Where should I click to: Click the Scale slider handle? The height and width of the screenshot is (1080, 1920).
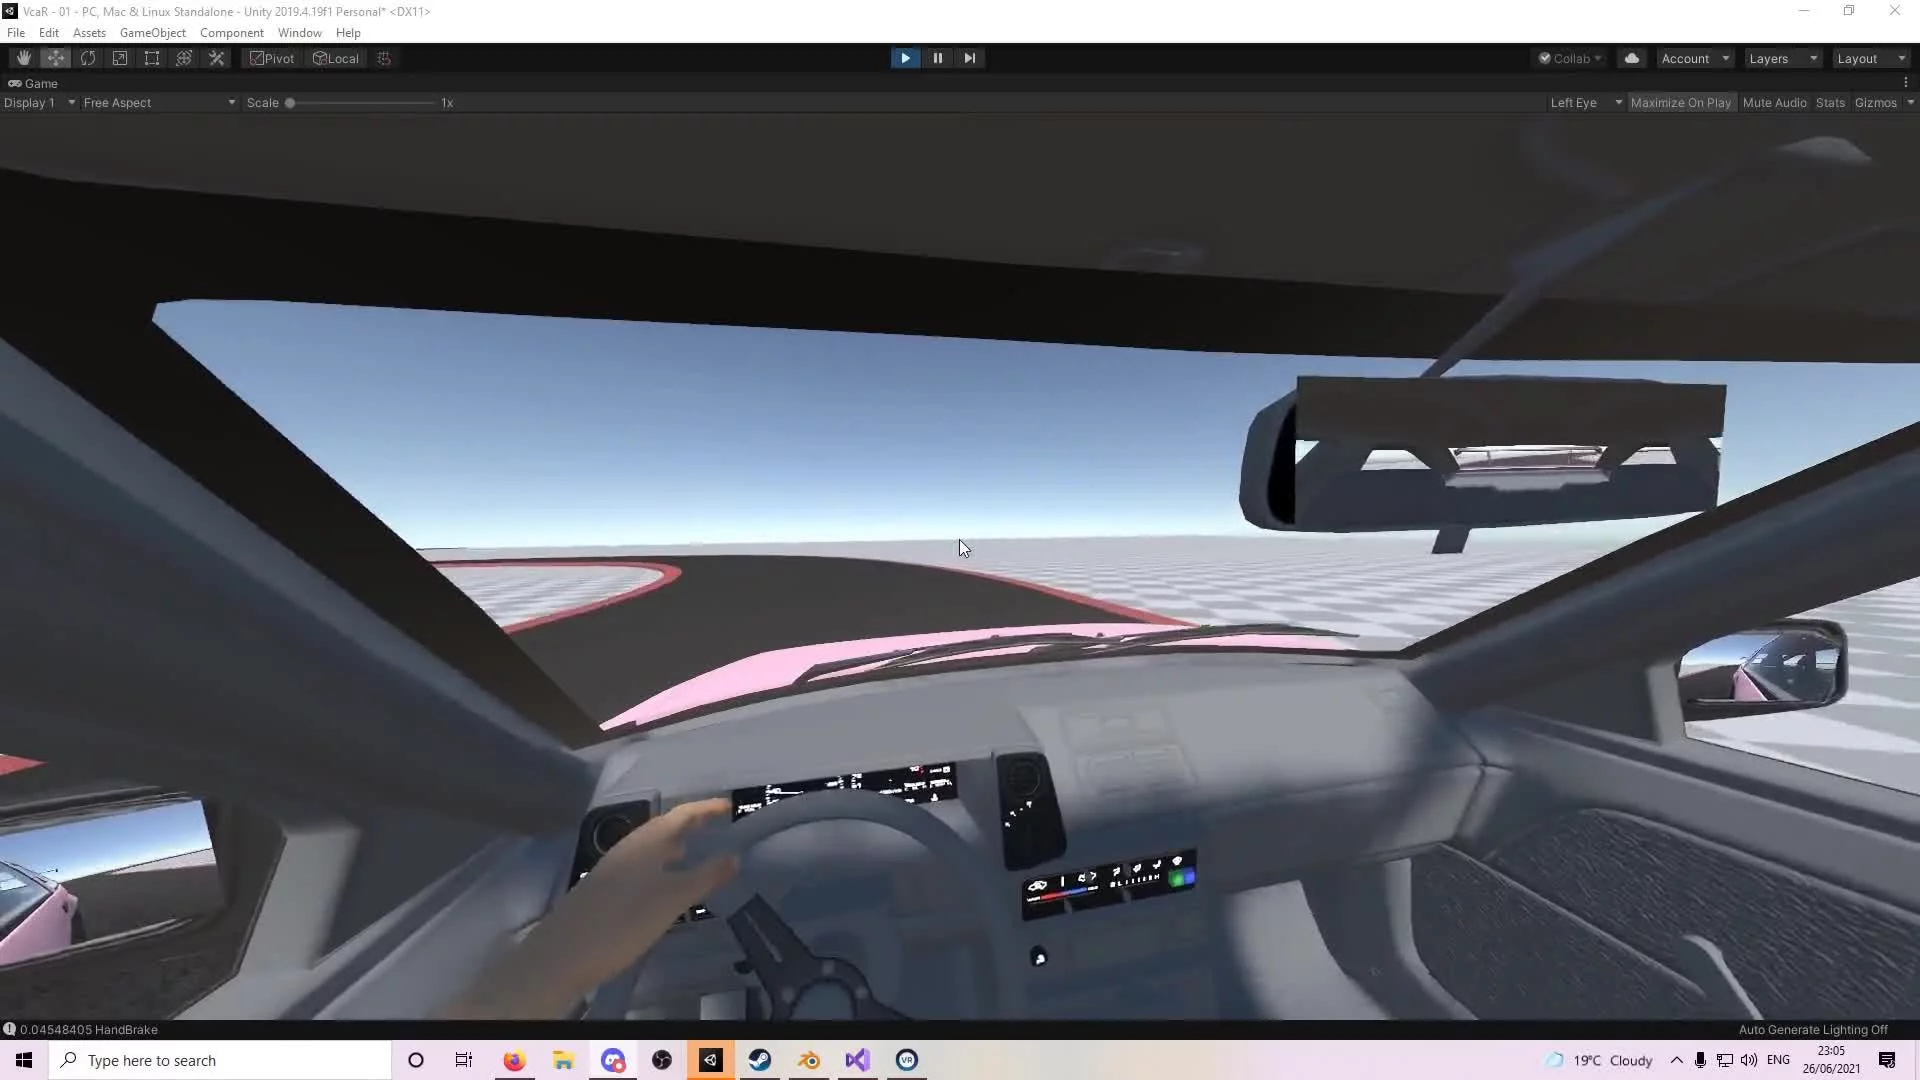click(290, 103)
